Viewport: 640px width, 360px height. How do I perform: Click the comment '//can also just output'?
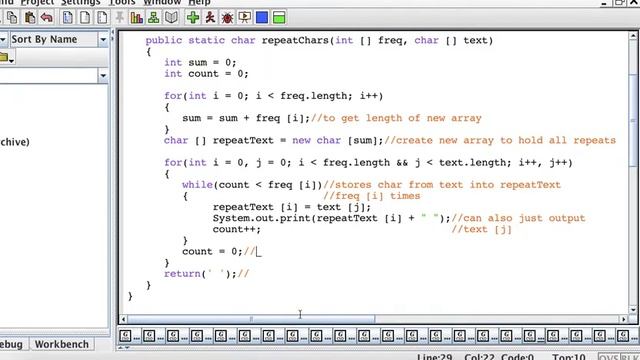(518, 218)
